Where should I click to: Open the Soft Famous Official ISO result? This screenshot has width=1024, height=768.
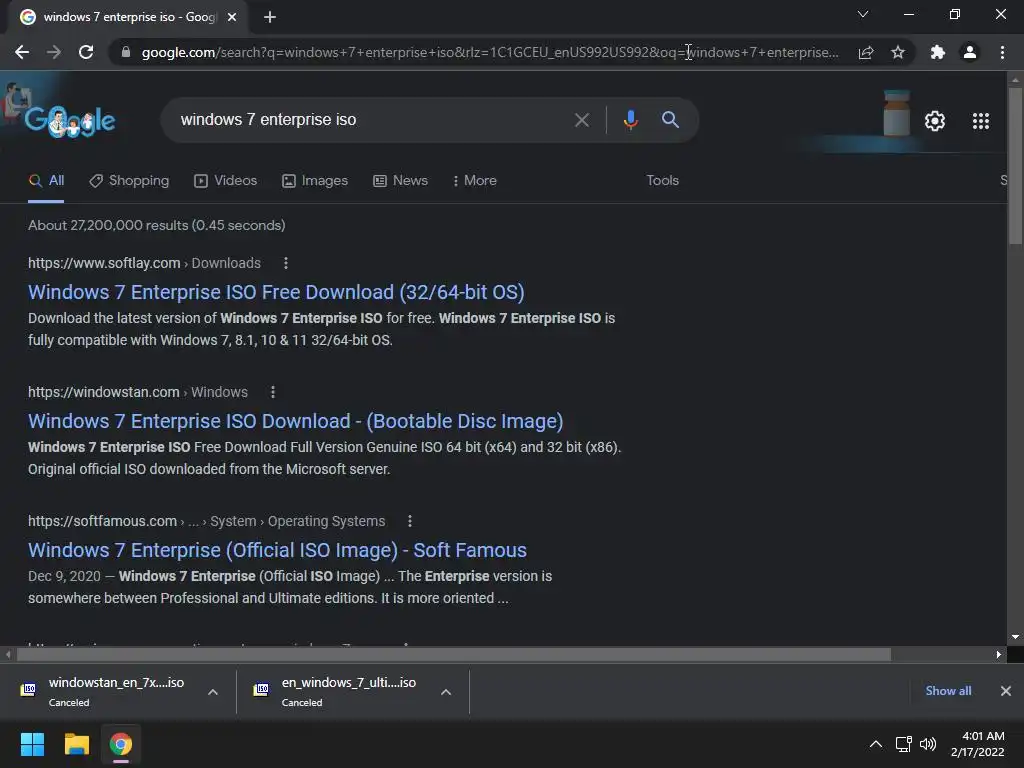click(x=278, y=550)
